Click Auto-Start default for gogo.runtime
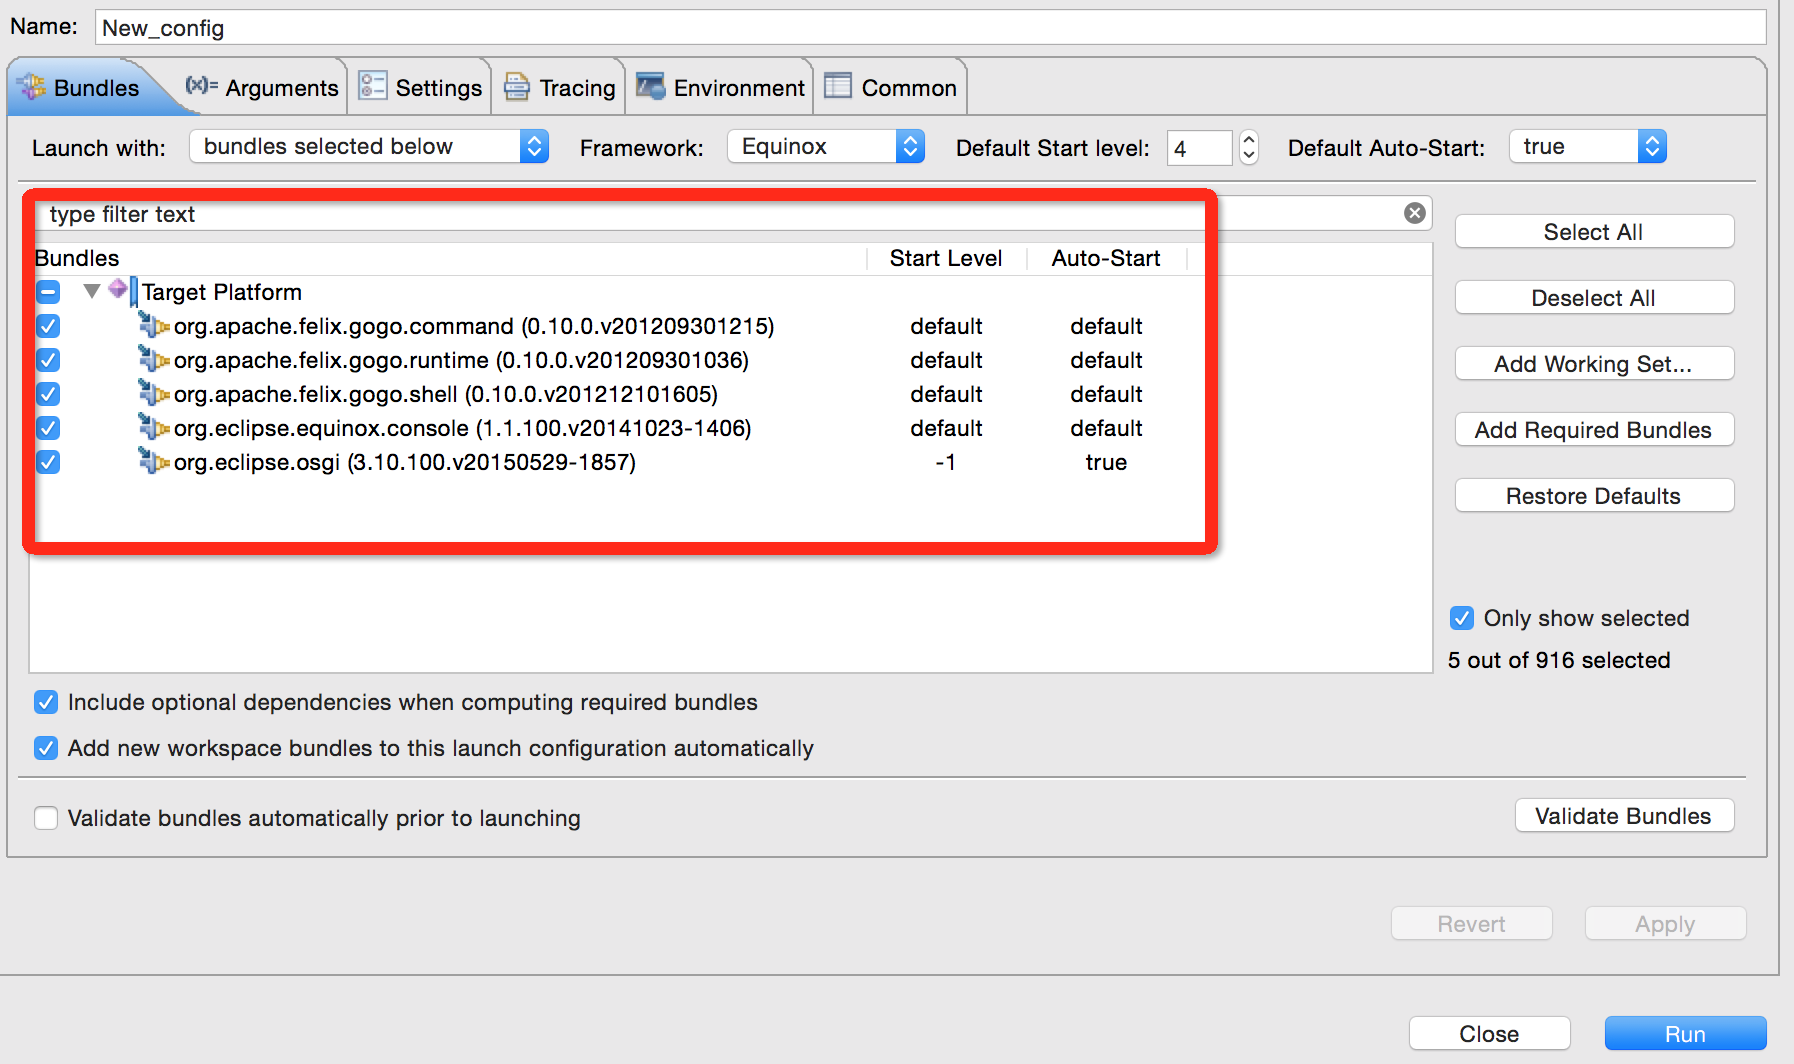 1106,360
